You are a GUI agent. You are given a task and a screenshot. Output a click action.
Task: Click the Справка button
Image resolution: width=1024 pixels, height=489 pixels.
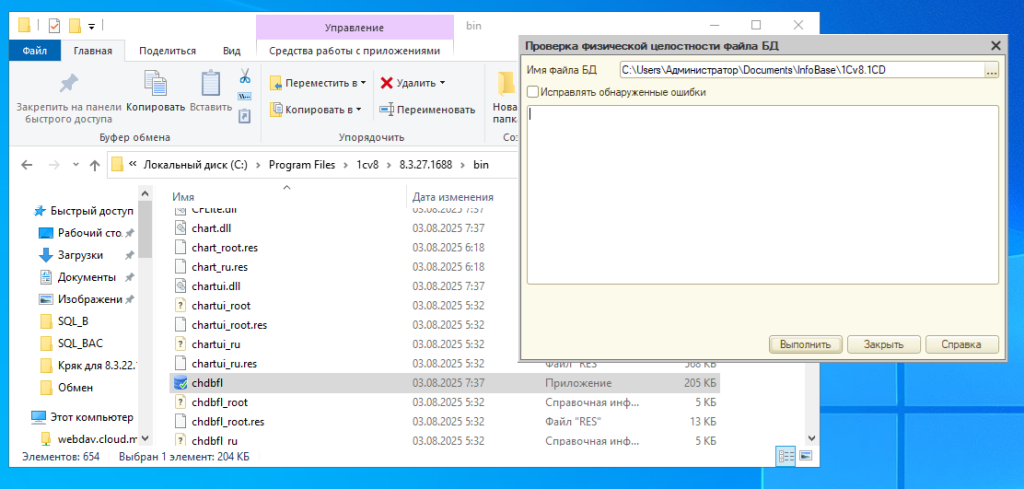coord(962,344)
